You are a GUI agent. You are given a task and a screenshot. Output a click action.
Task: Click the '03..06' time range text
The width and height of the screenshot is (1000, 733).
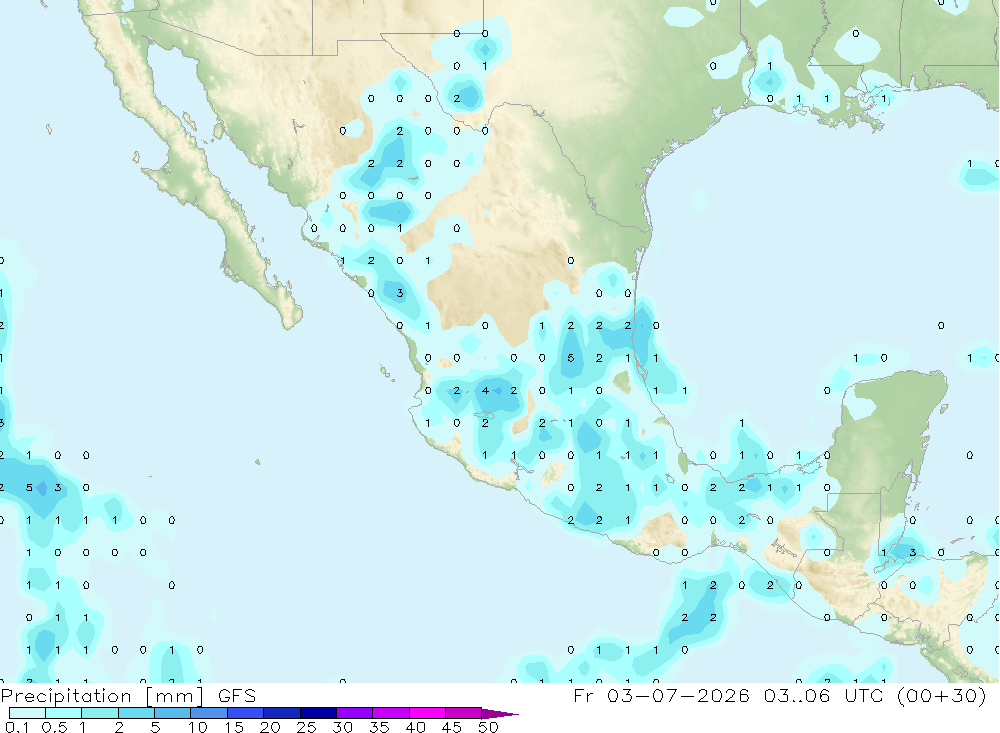pos(797,695)
